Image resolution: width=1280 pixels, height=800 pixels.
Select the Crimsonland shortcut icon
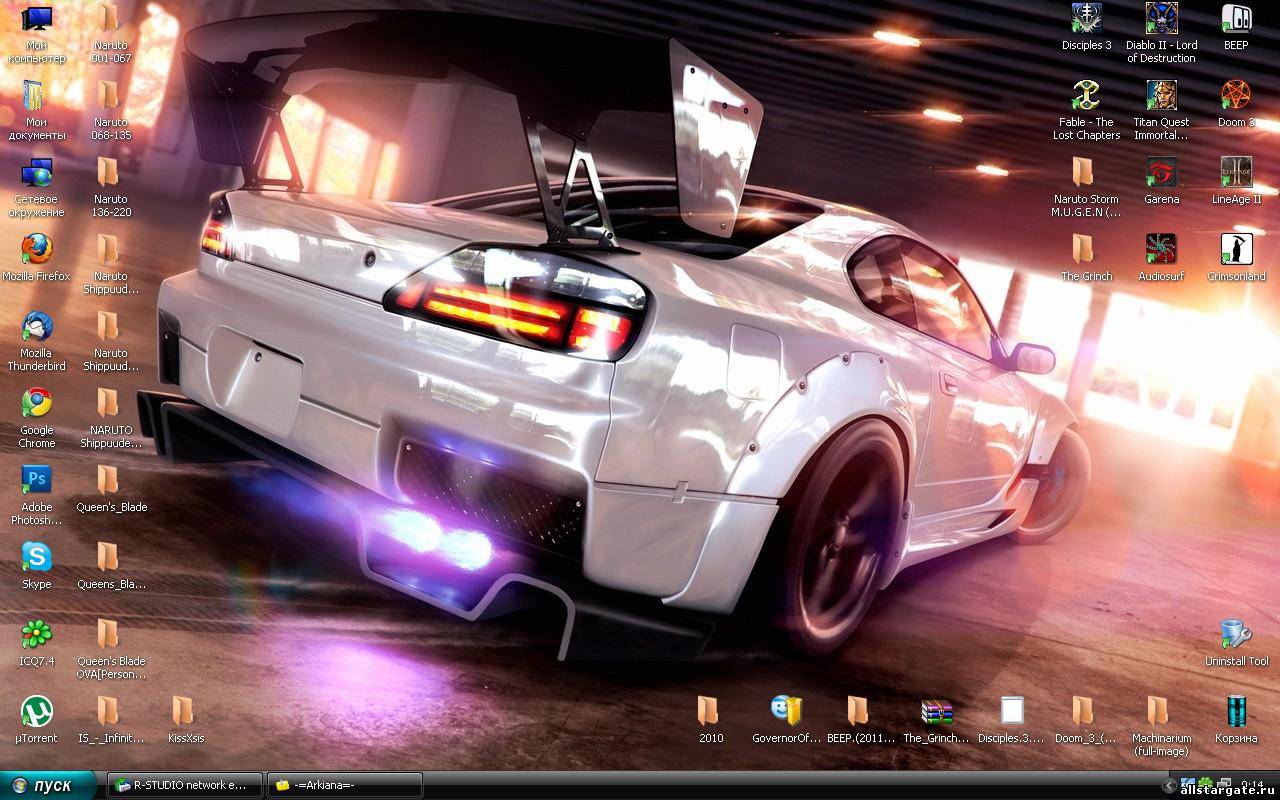tap(1236, 249)
